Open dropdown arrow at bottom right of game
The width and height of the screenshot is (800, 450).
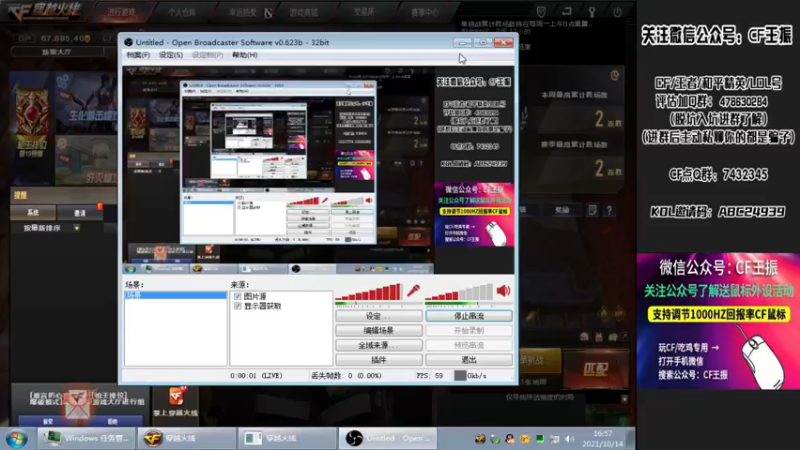(x=624, y=399)
